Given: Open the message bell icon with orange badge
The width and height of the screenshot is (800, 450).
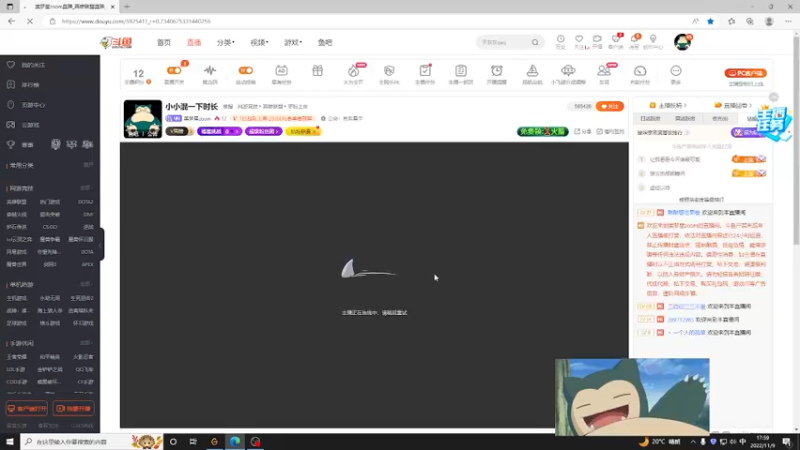Looking at the screenshot, I should pyautogui.click(x=634, y=39).
